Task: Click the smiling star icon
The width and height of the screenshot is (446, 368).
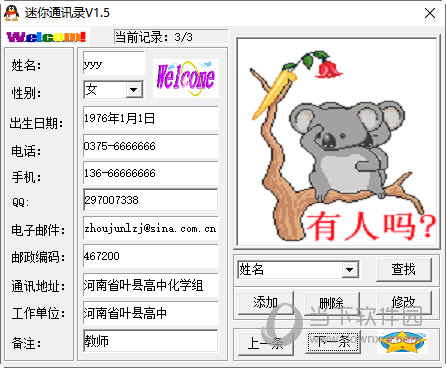Action: 402,342
